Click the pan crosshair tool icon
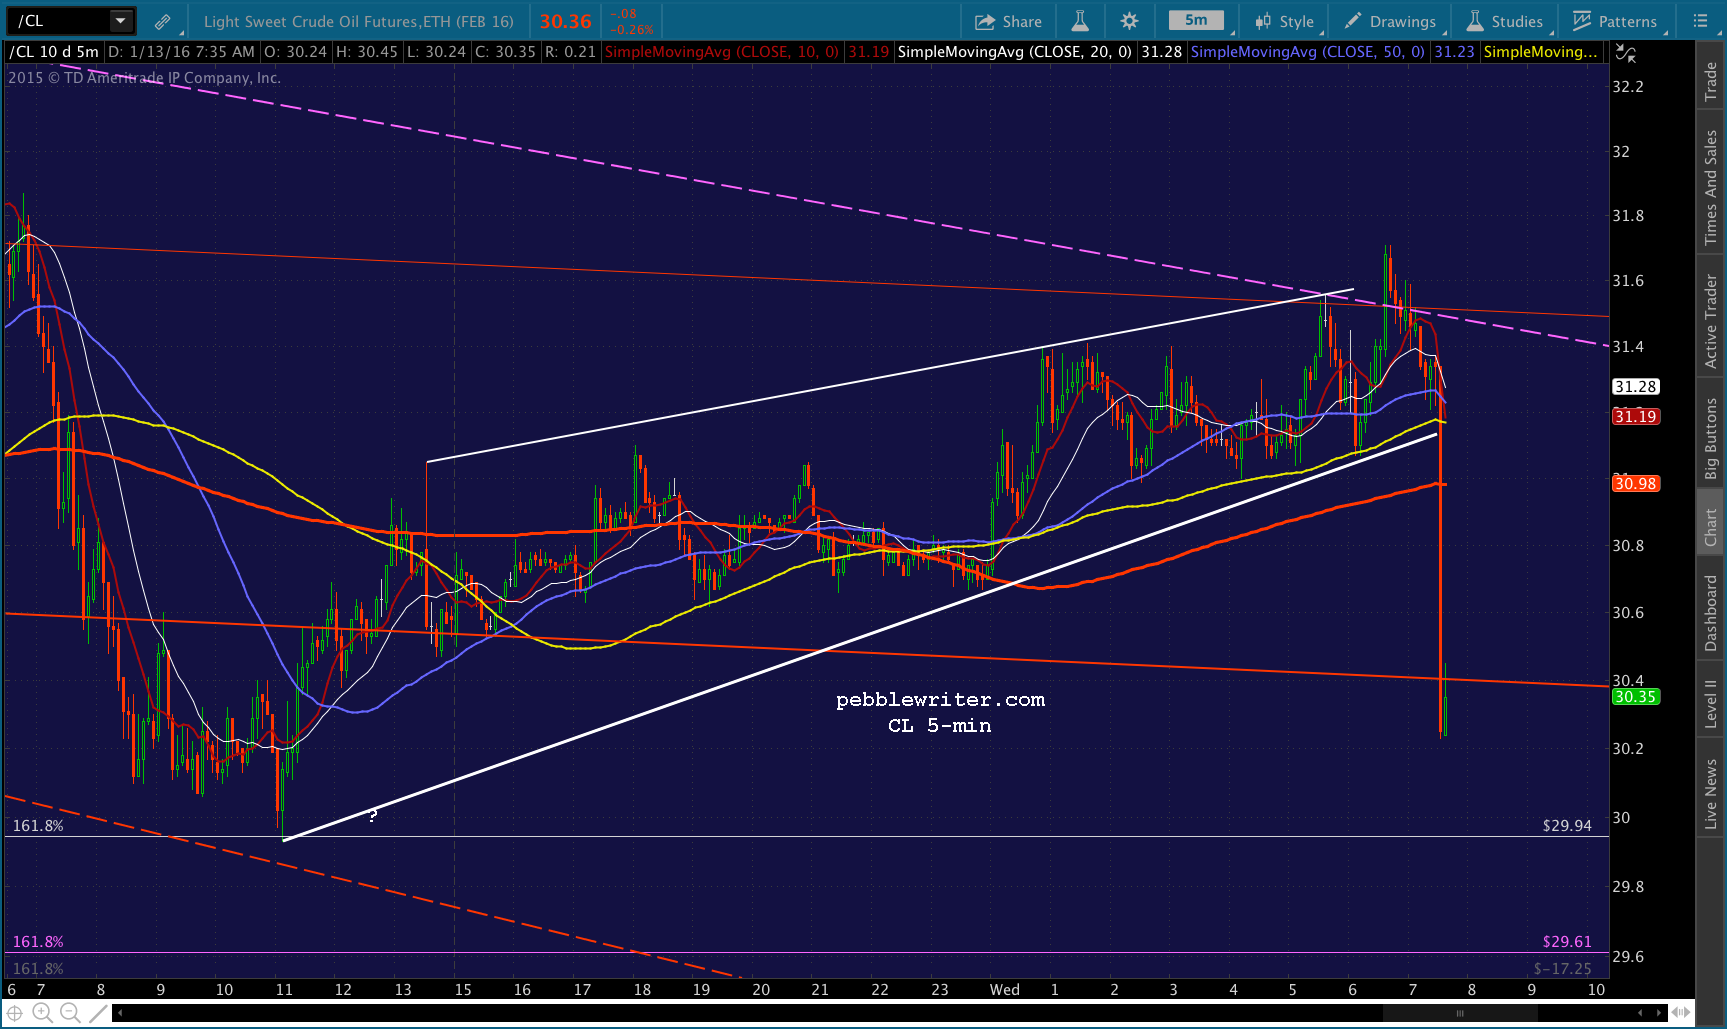The width and height of the screenshot is (1727, 1029). click(15, 1013)
